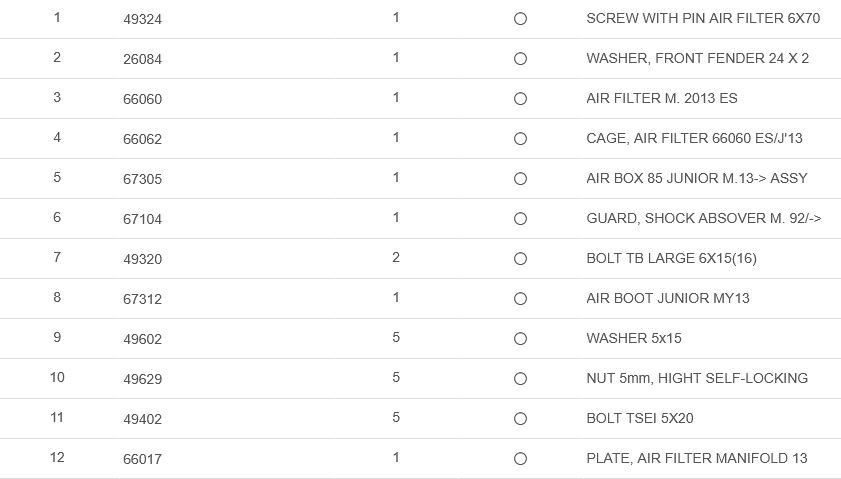Select radio for GUARD, SHOCK ABSOVER
Image resolution: width=841 pixels, height=479 pixels.
point(520,219)
